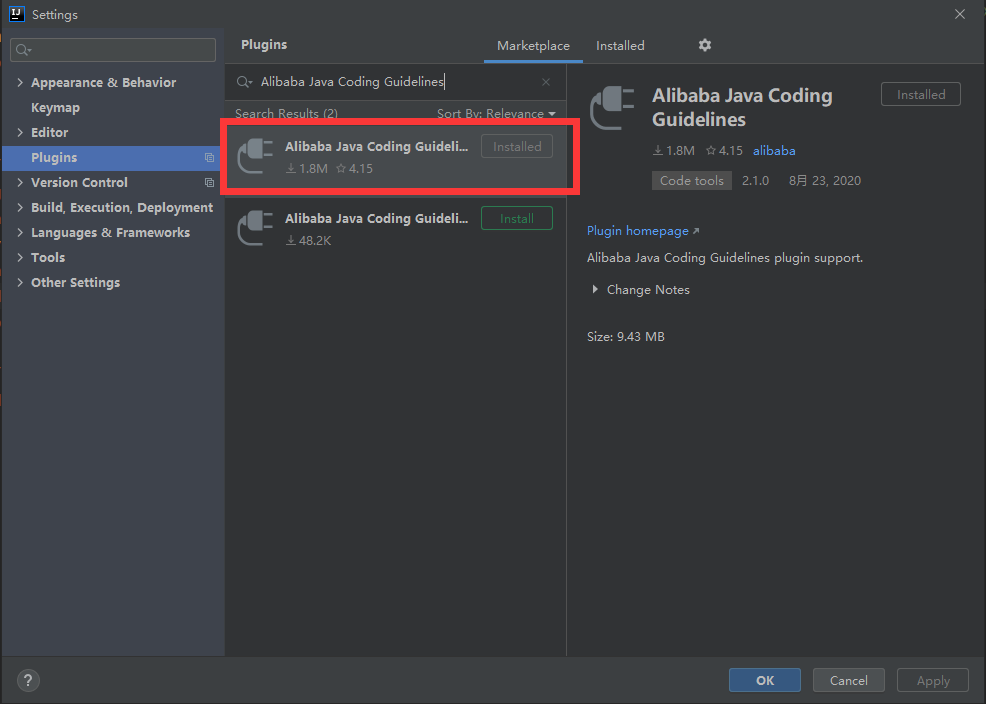The height and width of the screenshot is (704, 986).
Task: Clear the plugin search text
Action: 546,82
